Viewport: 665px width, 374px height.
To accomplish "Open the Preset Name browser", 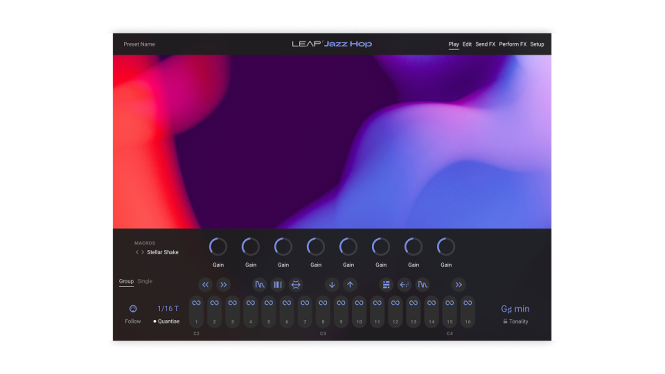I will [x=139, y=44].
